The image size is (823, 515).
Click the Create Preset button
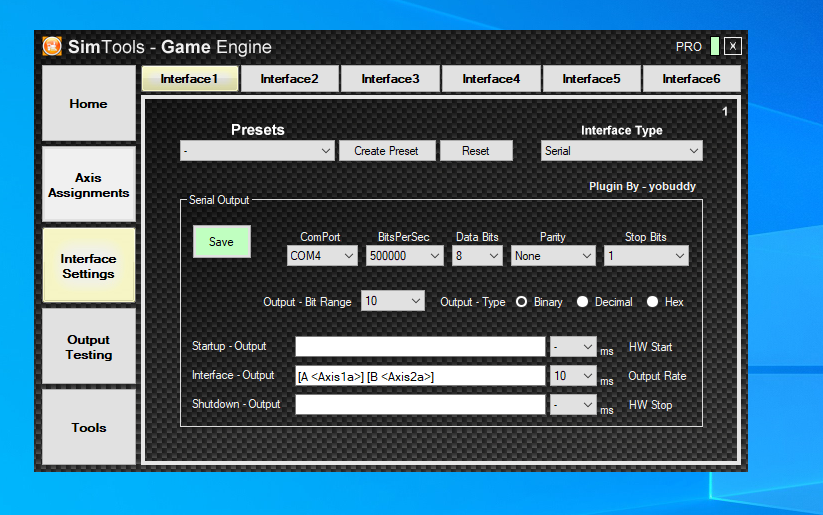(387, 151)
